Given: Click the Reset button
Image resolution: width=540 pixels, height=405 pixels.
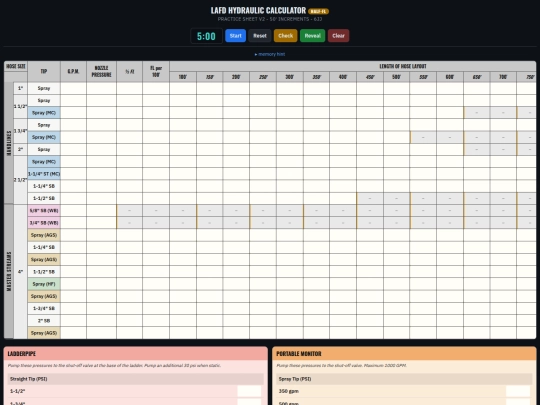Looking at the screenshot, I should coord(260,36).
